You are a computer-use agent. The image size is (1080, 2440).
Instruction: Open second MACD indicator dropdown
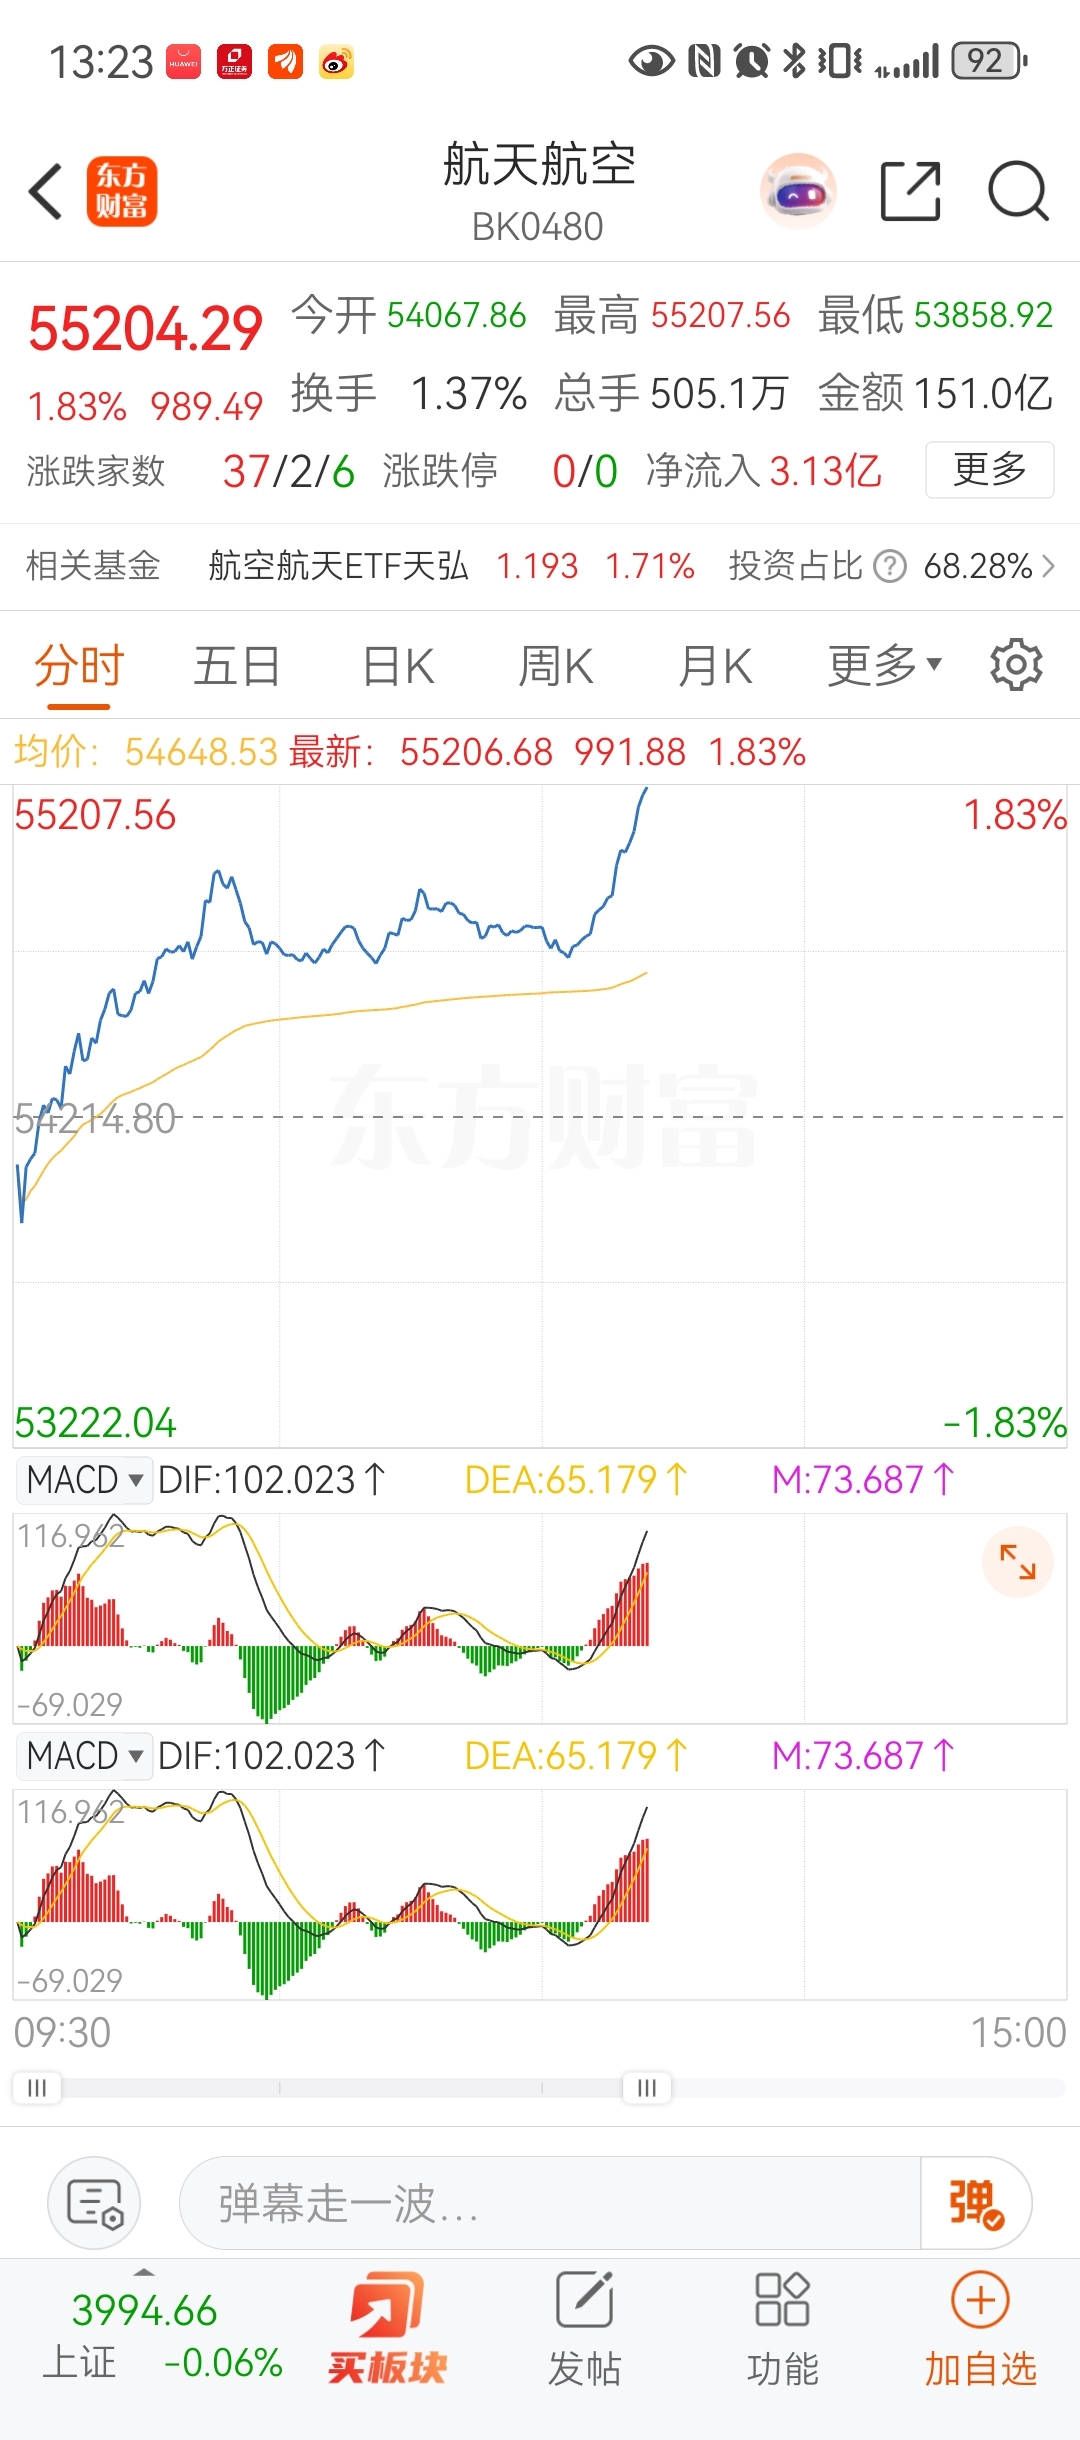click(86, 1756)
